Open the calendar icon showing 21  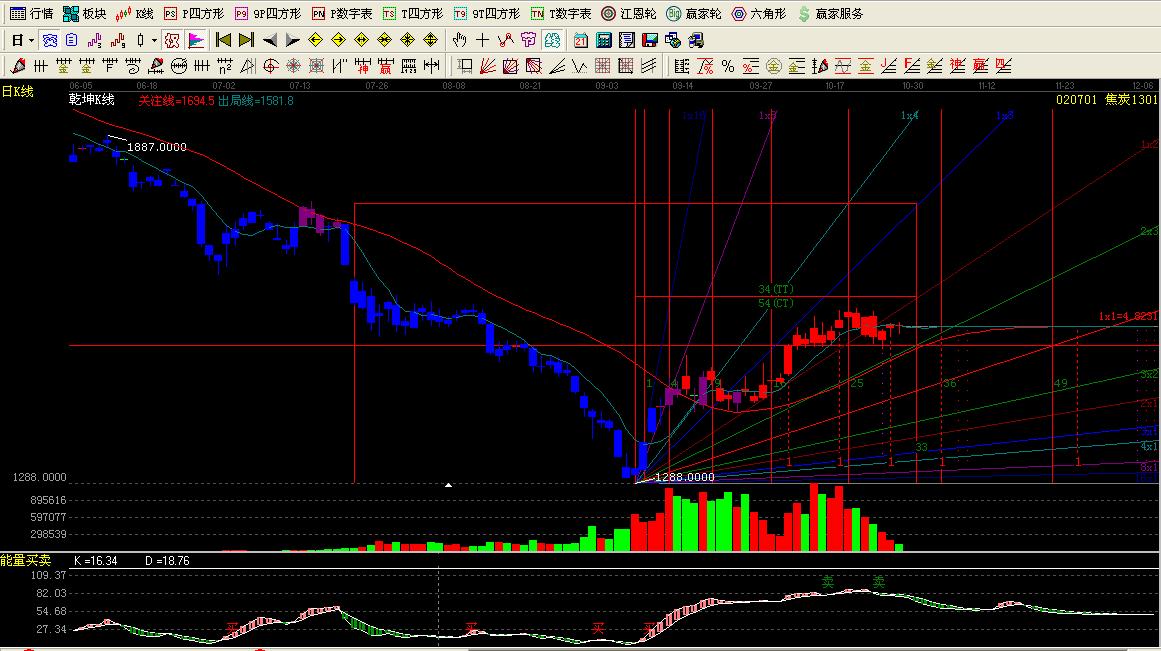[x=581, y=40]
